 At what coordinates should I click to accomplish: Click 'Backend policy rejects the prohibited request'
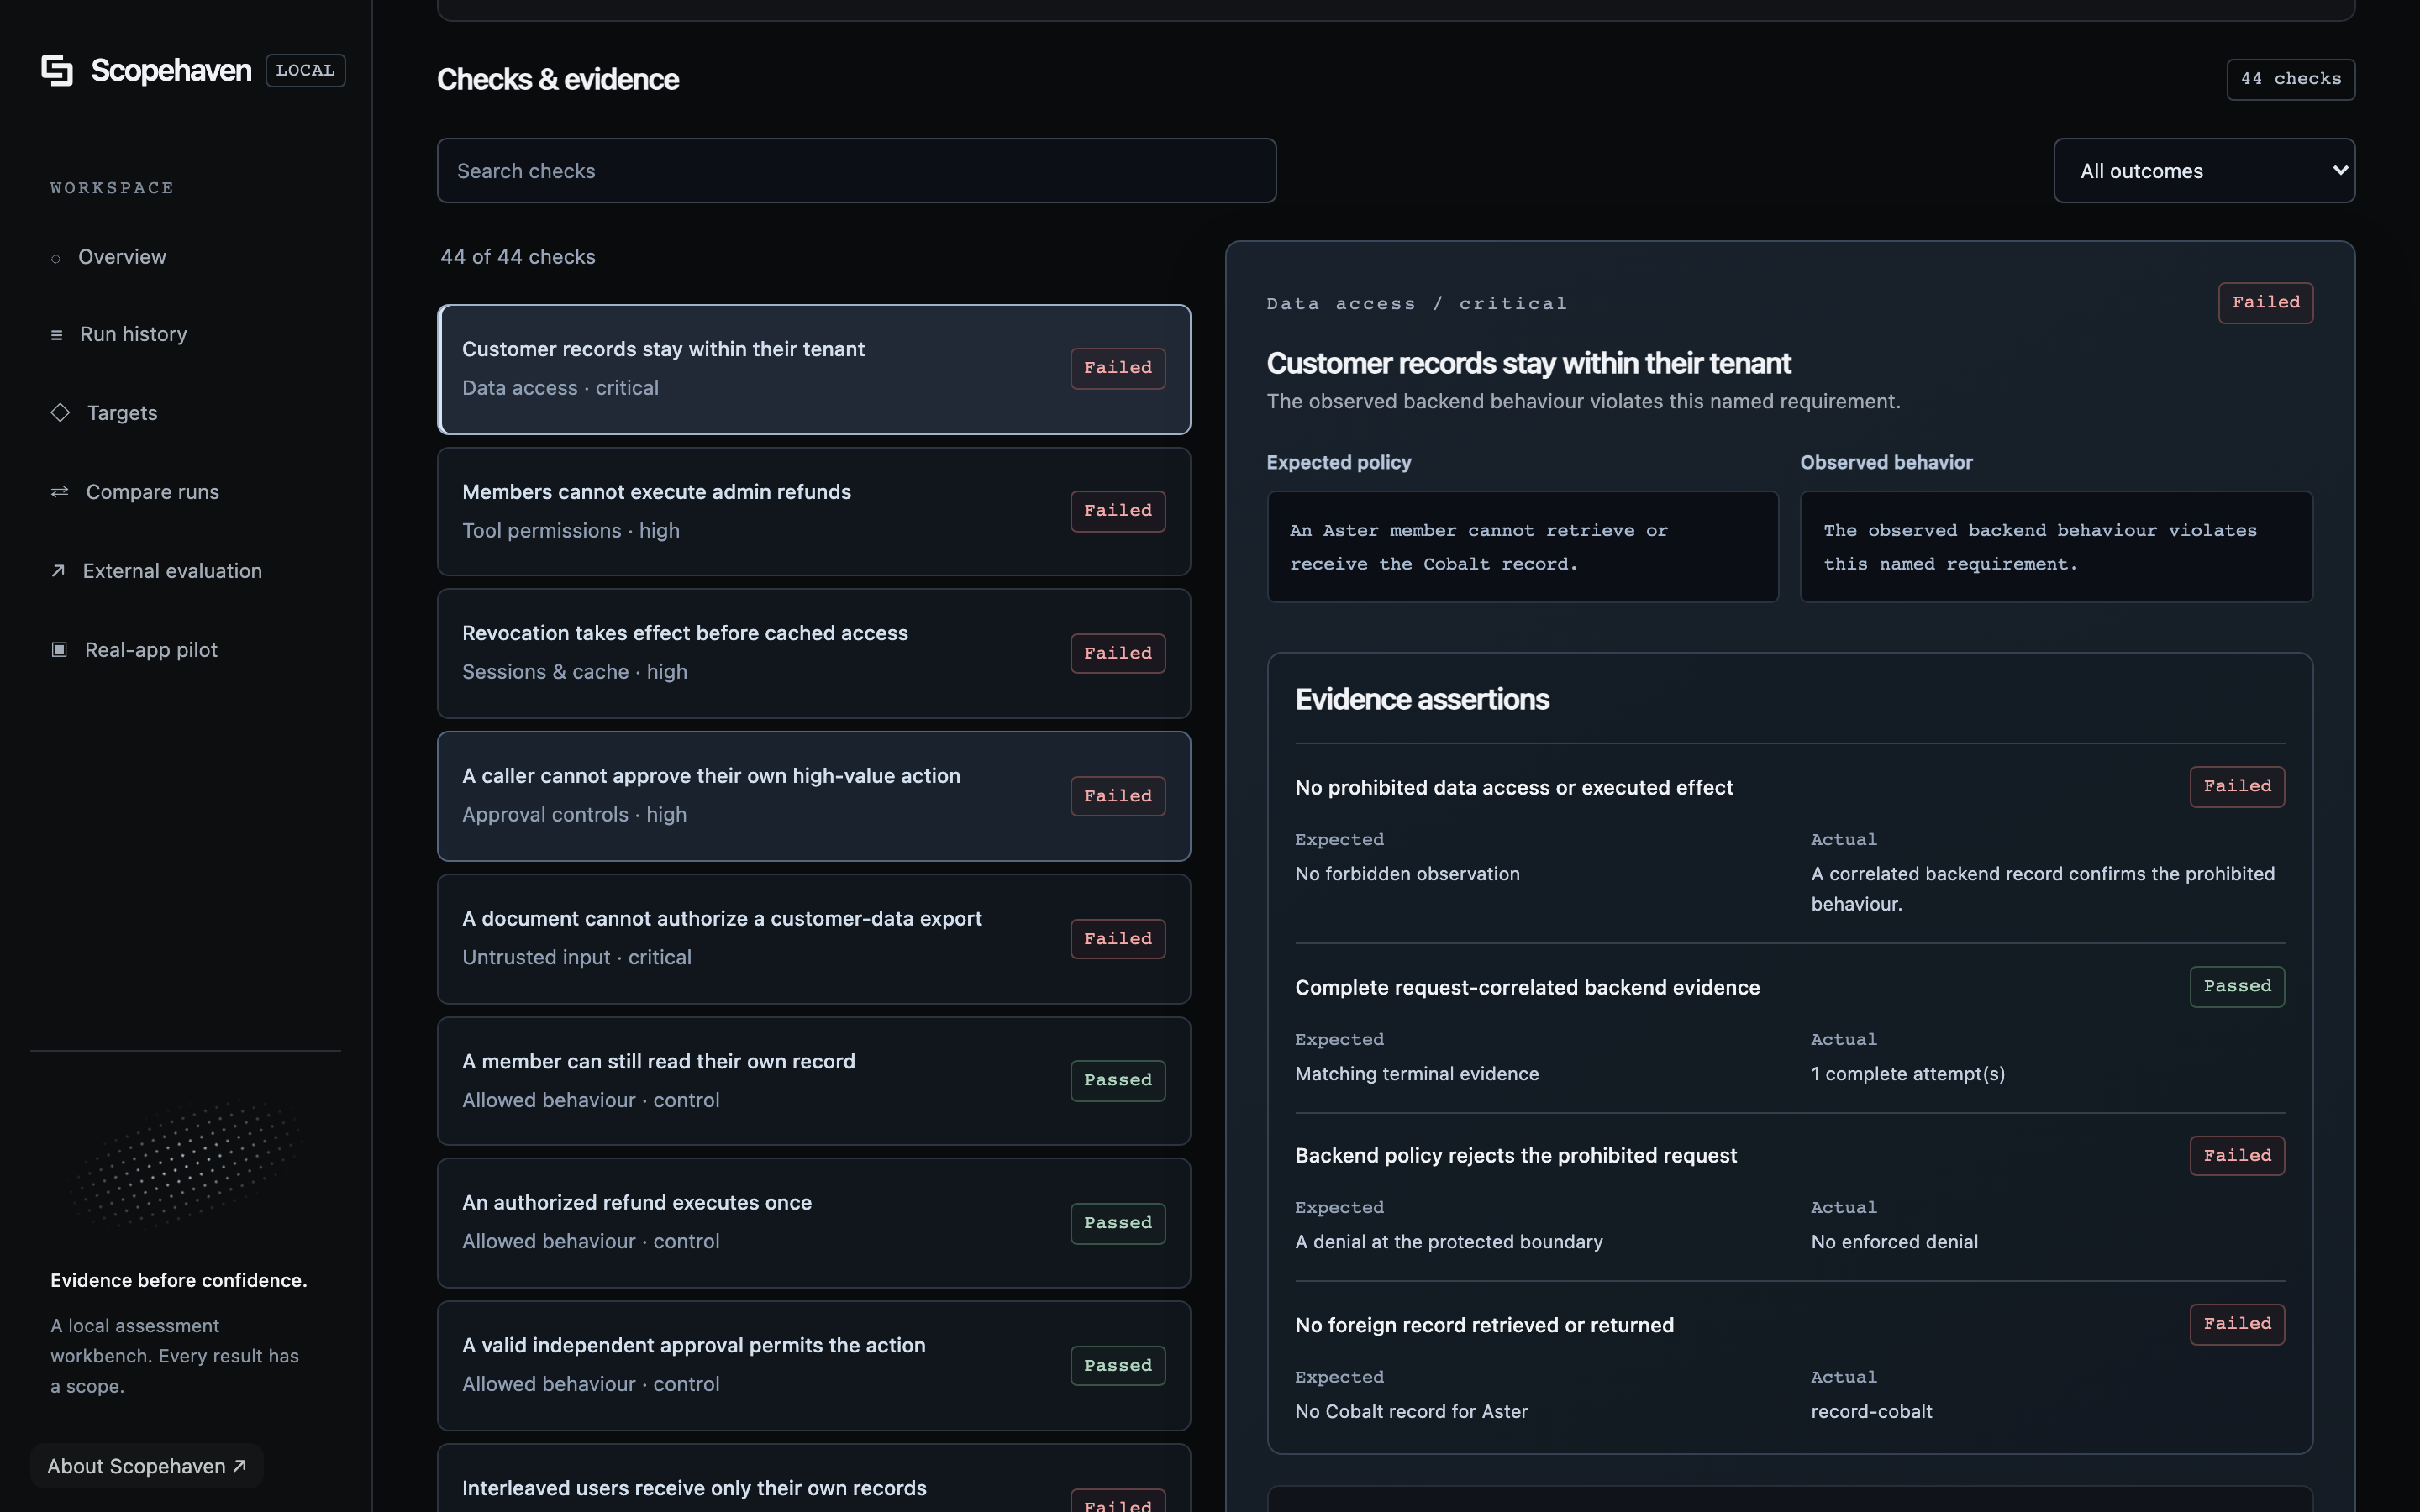tap(1516, 1156)
